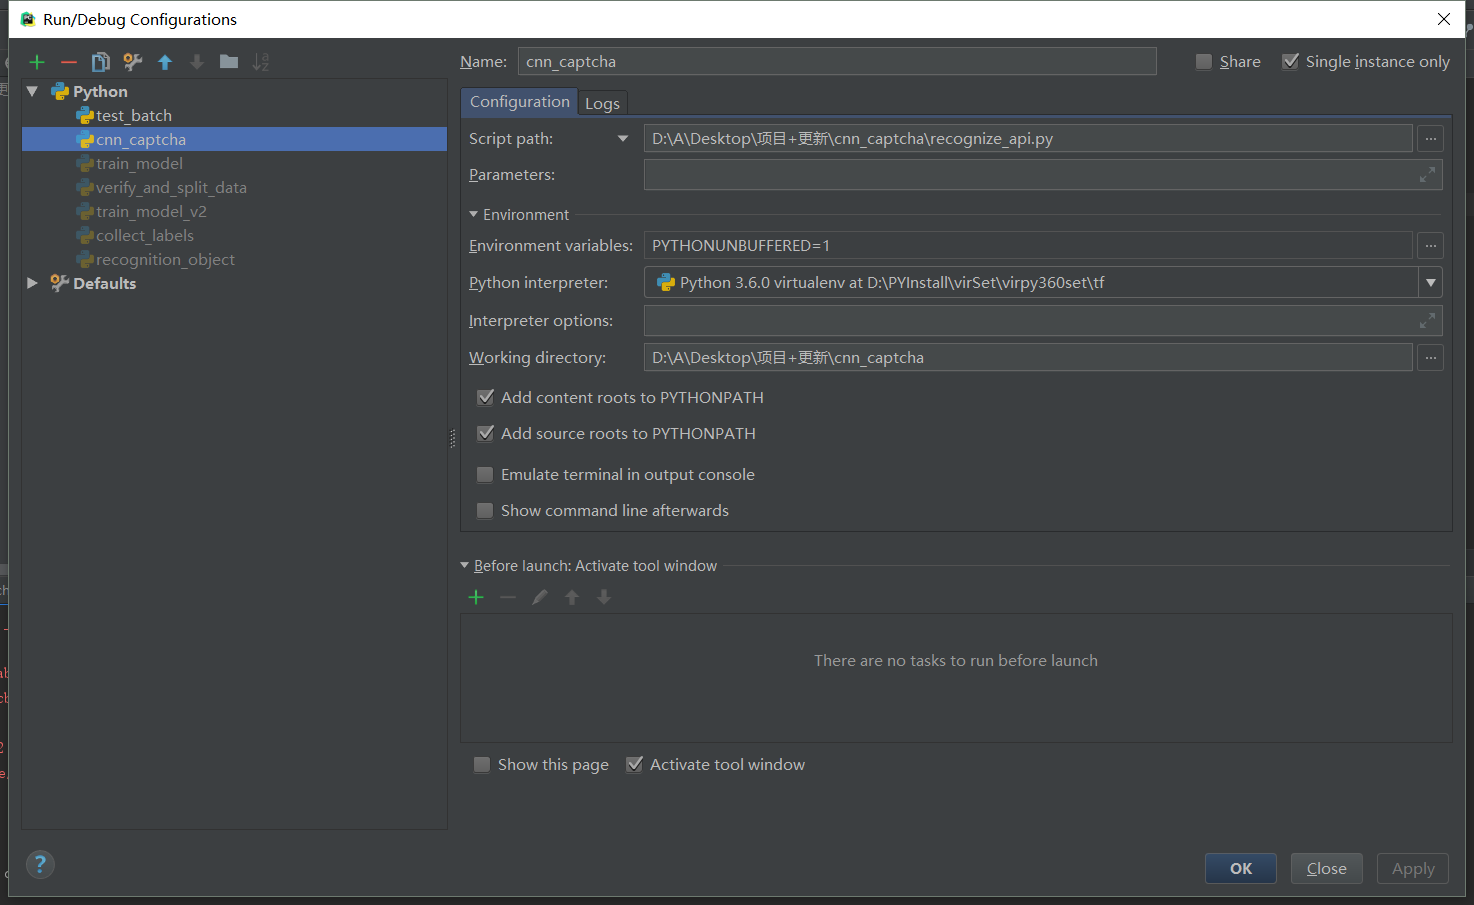Remove the selected configuration

pos(69,62)
